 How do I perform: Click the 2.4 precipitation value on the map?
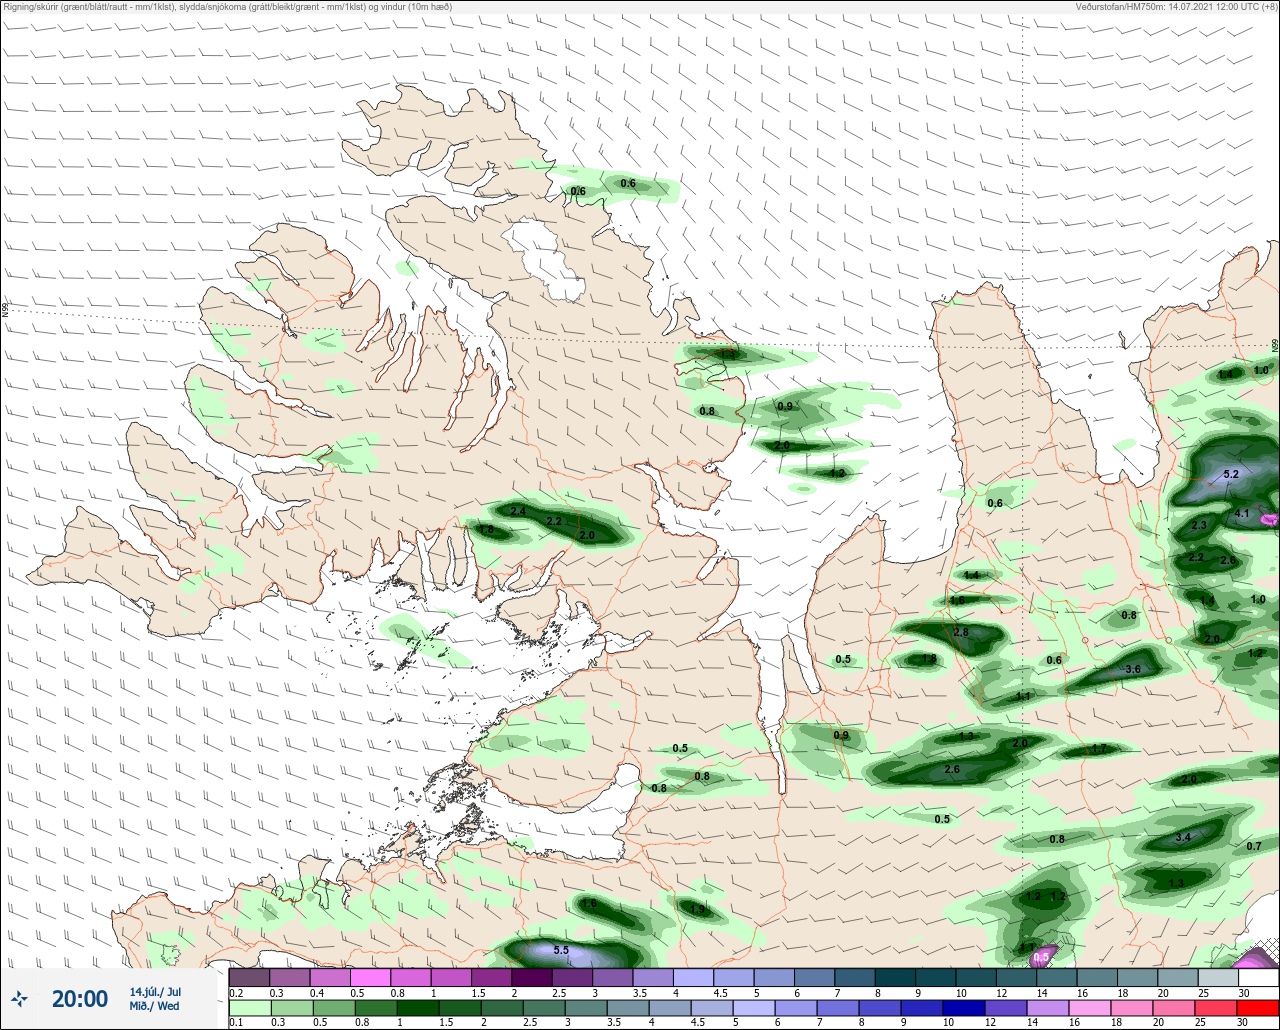tap(518, 511)
